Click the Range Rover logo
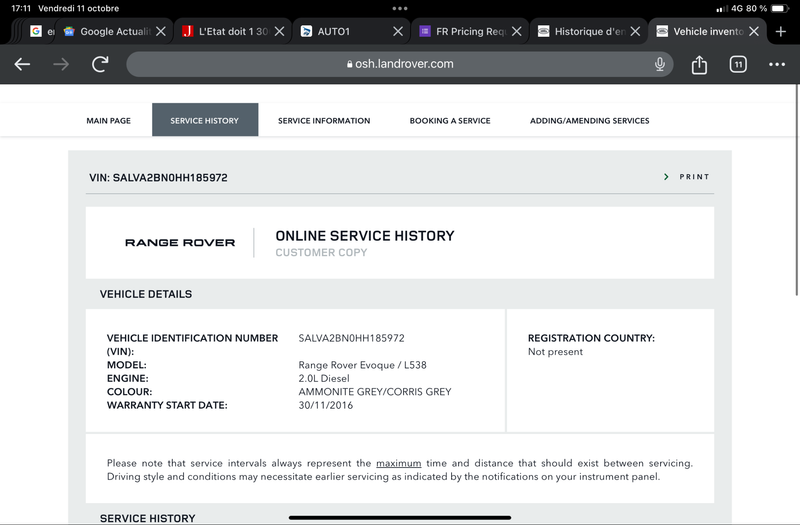Image resolution: width=800 pixels, height=525 pixels. click(180, 243)
